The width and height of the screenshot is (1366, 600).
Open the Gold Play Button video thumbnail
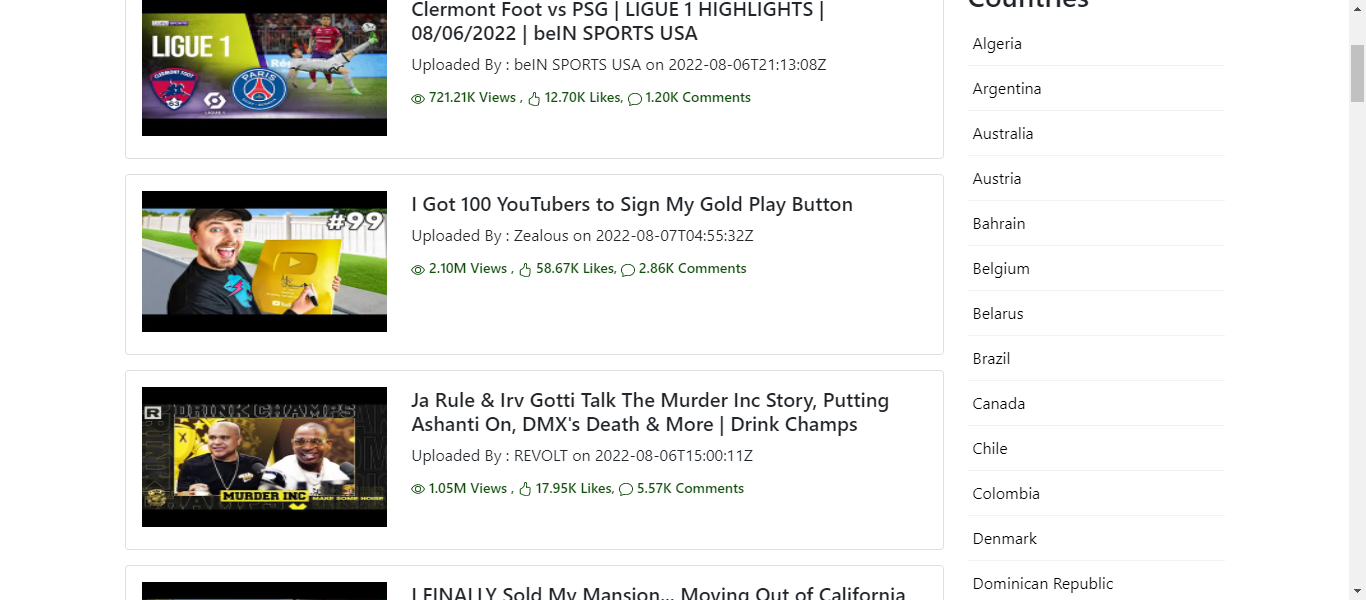click(264, 261)
